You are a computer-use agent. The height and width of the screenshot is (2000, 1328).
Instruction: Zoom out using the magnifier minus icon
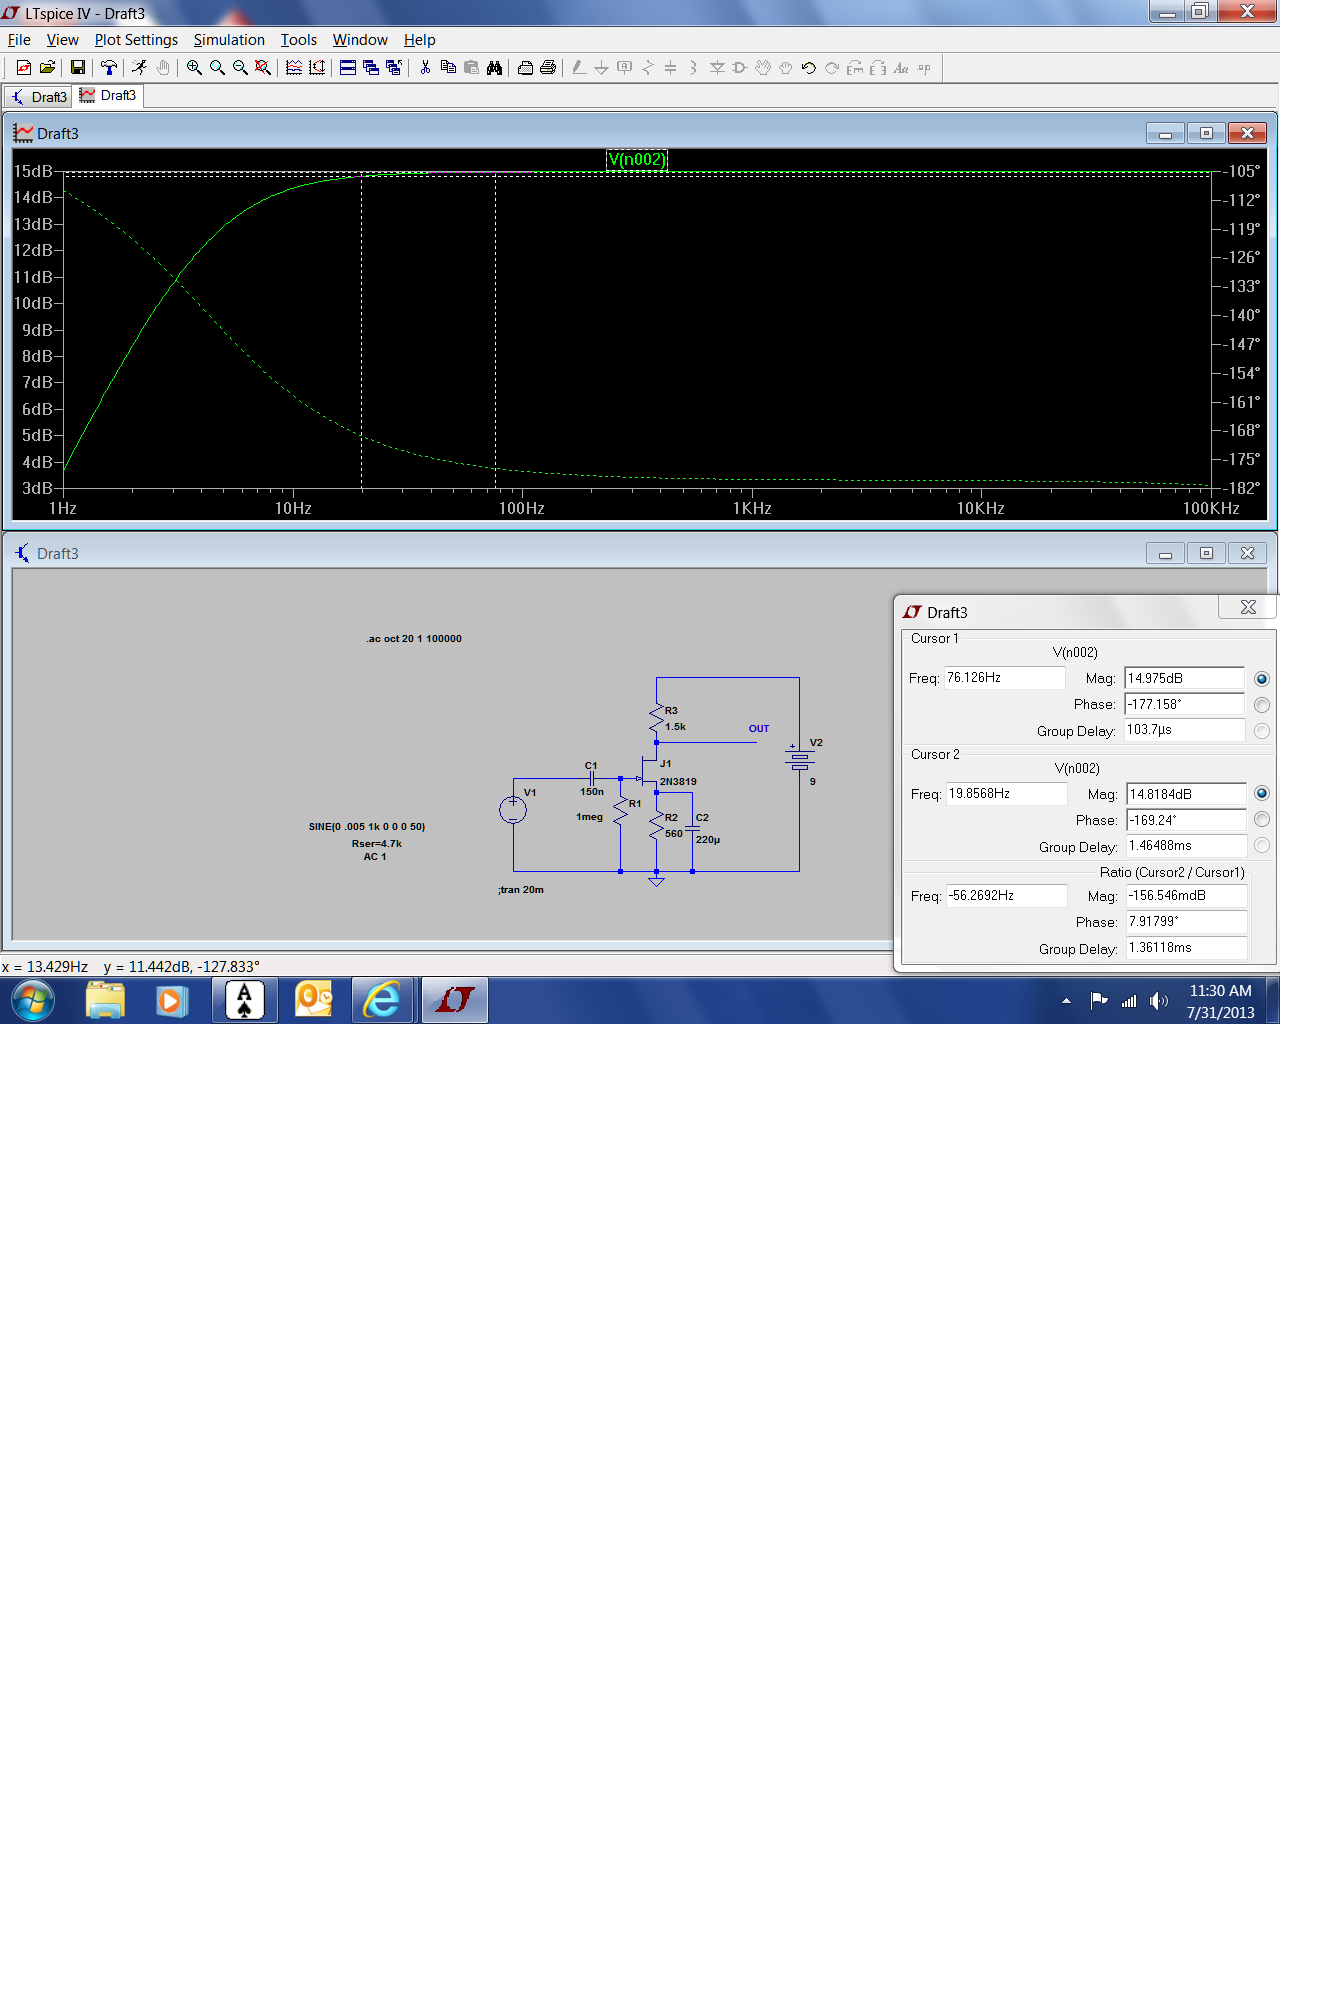tap(240, 68)
